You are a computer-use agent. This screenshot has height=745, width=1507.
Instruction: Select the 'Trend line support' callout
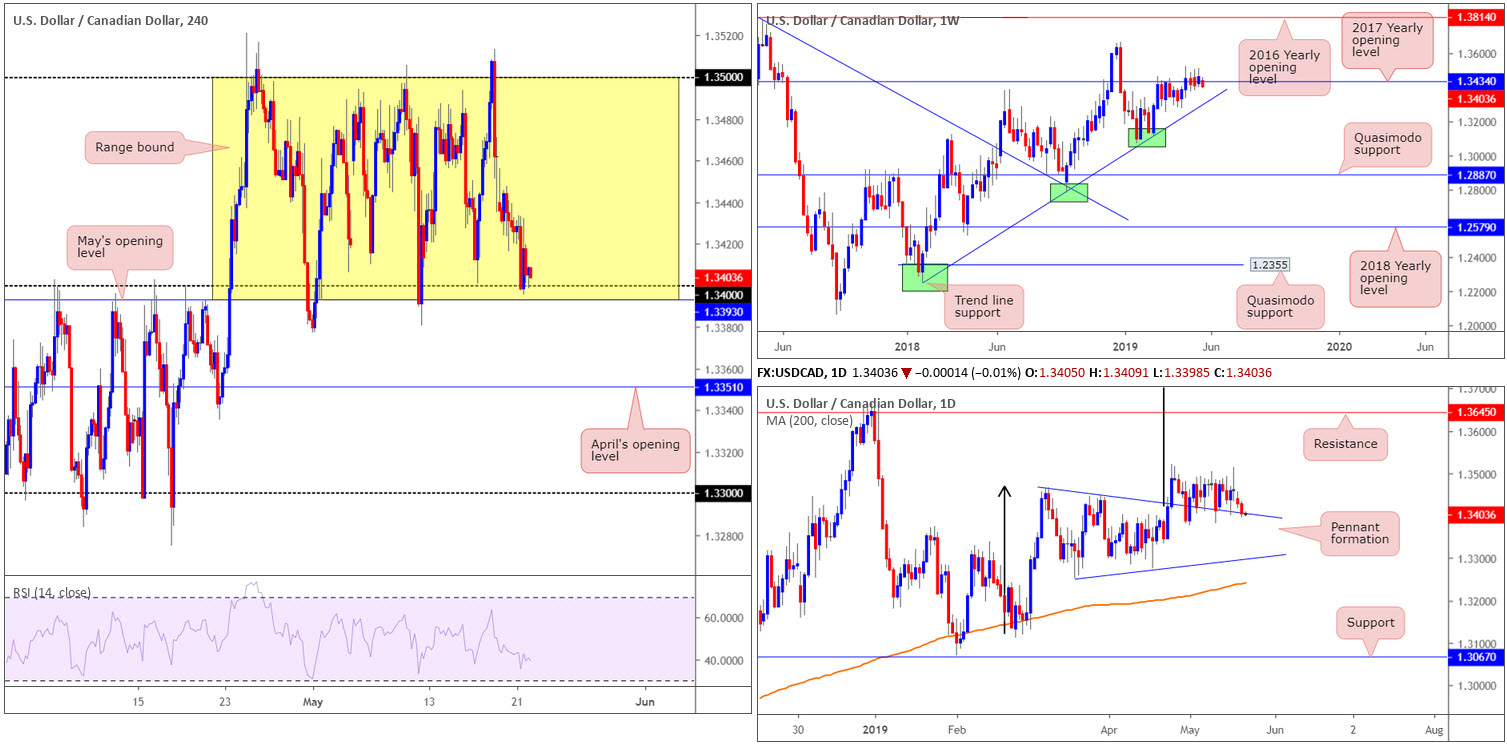point(985,307)
